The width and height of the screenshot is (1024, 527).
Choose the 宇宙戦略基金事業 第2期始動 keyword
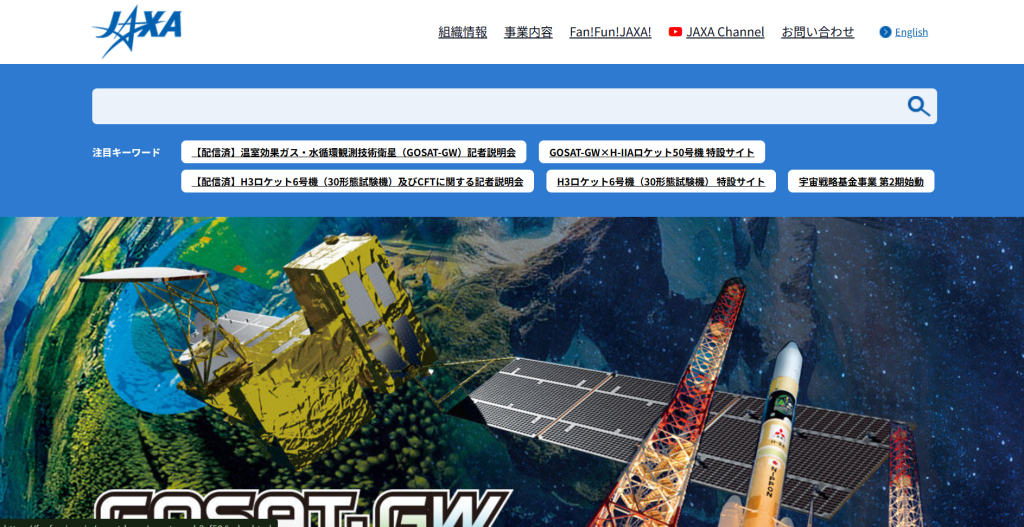[861, 182]
